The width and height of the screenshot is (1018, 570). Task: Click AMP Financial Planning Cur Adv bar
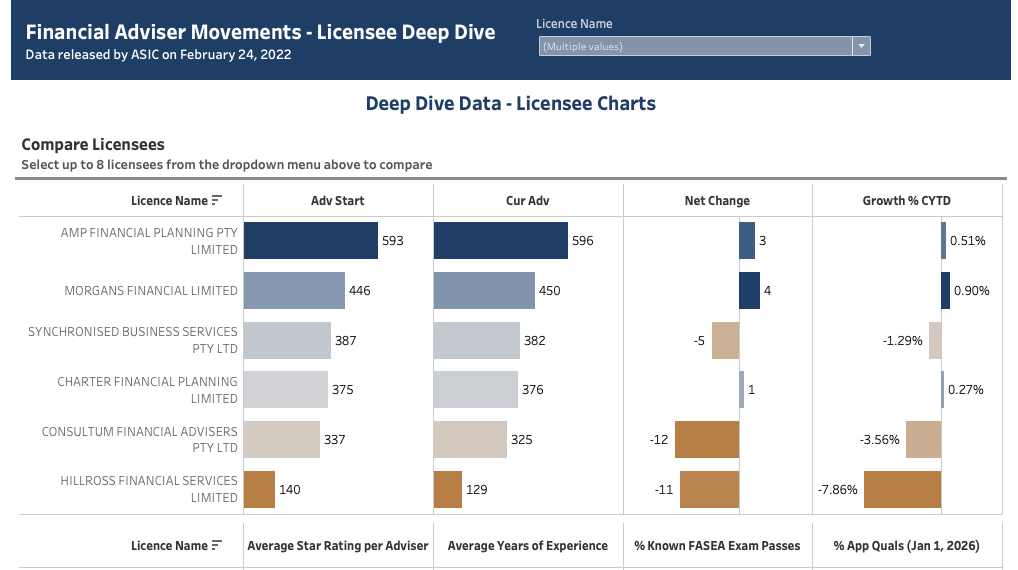[501, 241]
